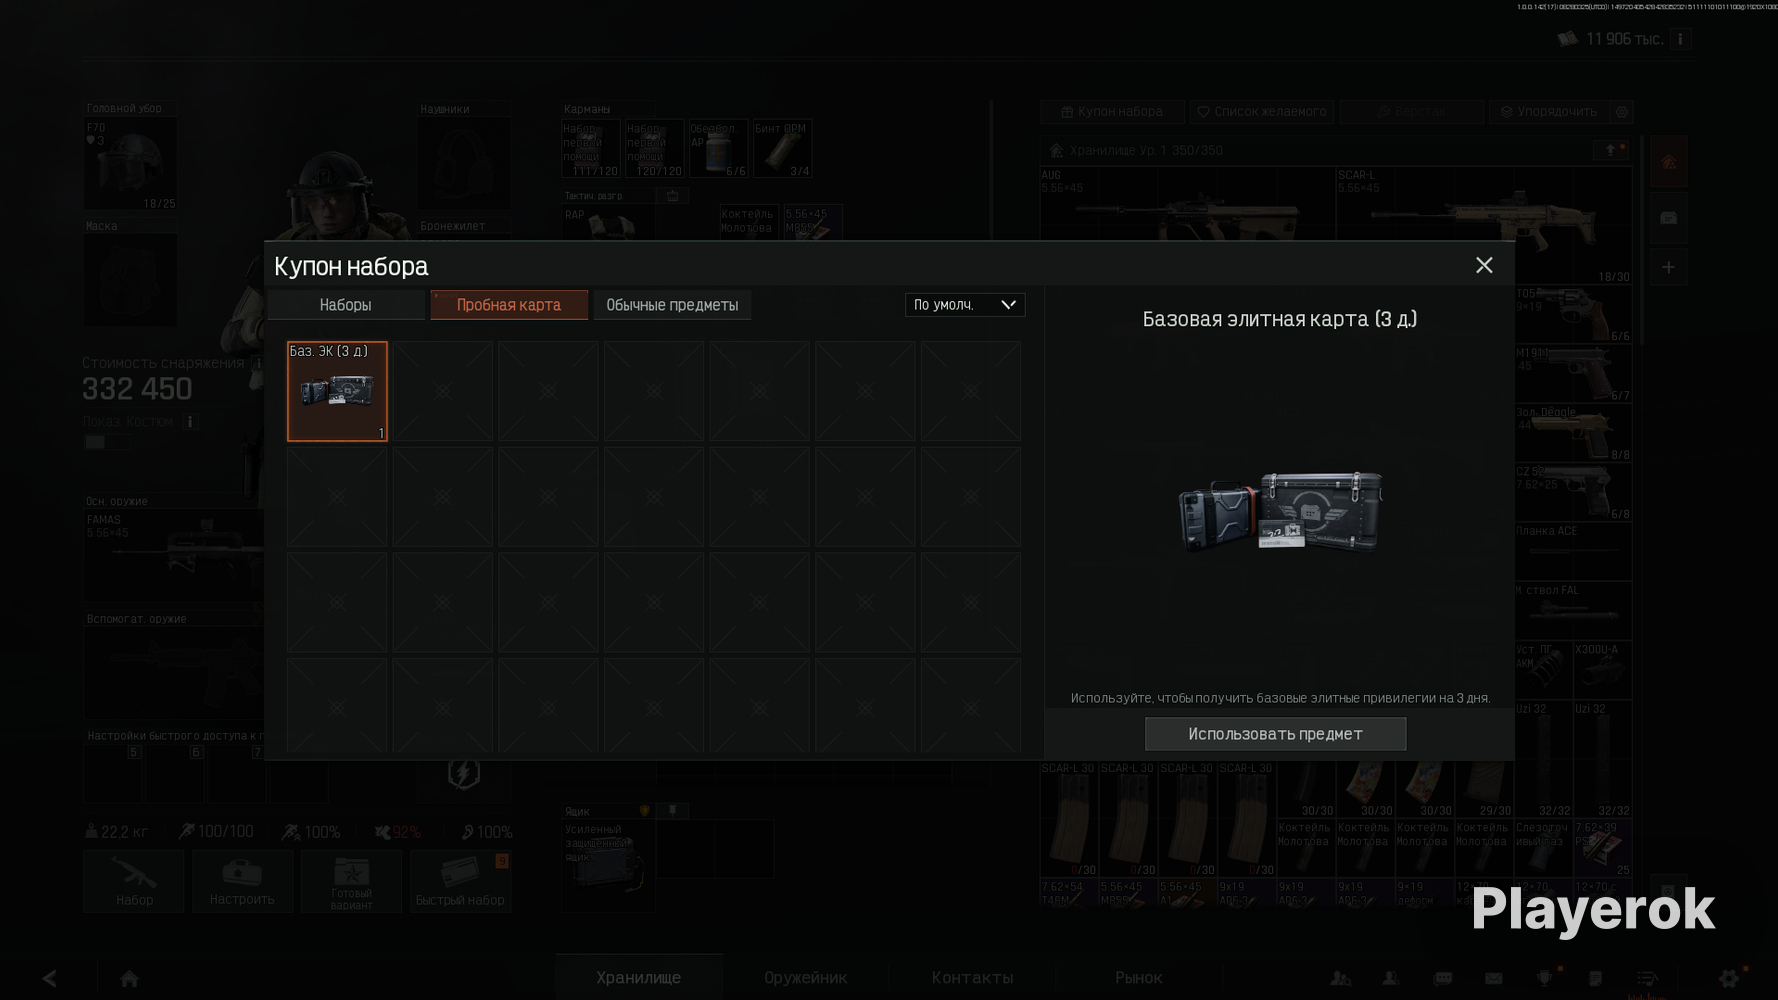Screen dimensions: 1778x1000
Task: Switch to the Наборы tab
Action: point(345,305)
